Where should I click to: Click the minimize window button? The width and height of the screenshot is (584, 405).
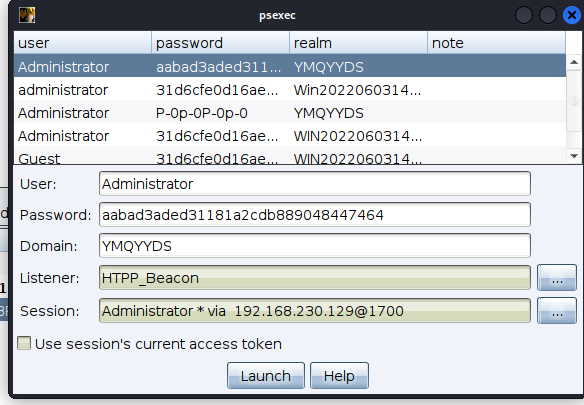(x=524, y=15)
